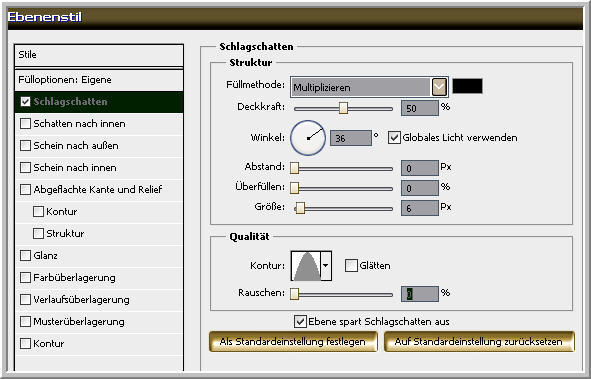Viewport: 591px width, 379px height.
Task: Click the Deckkraft slider handle
Action: tap(343, 108)
